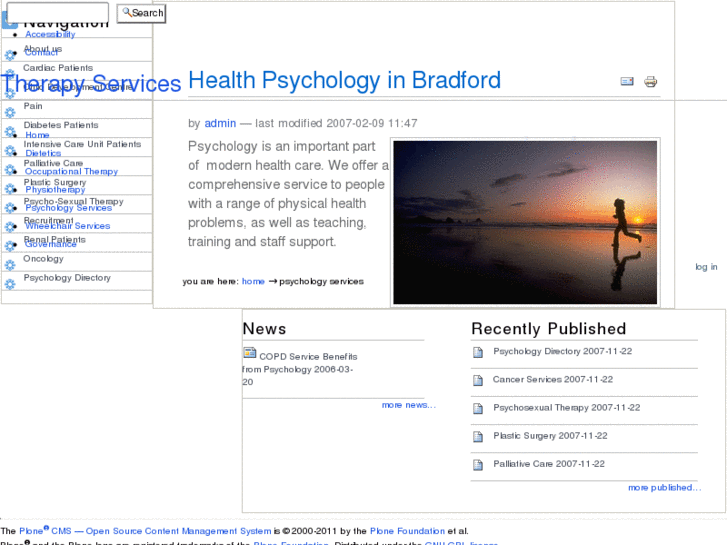This screenshot has width=727, height=545.
Task: Click the gear icon beside Pain
Action: 10,112
